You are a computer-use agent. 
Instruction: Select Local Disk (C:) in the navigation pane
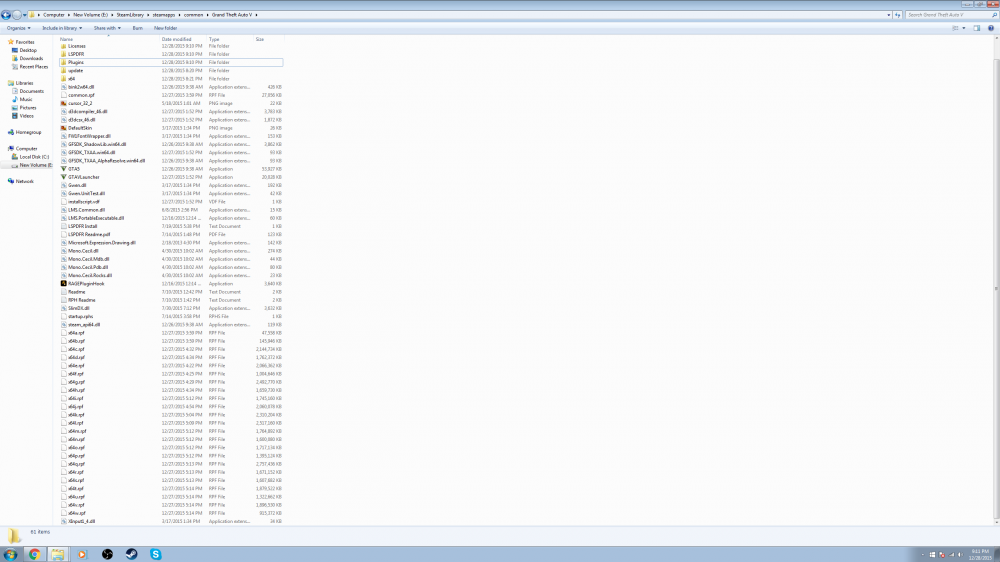(x=34, y=157)
